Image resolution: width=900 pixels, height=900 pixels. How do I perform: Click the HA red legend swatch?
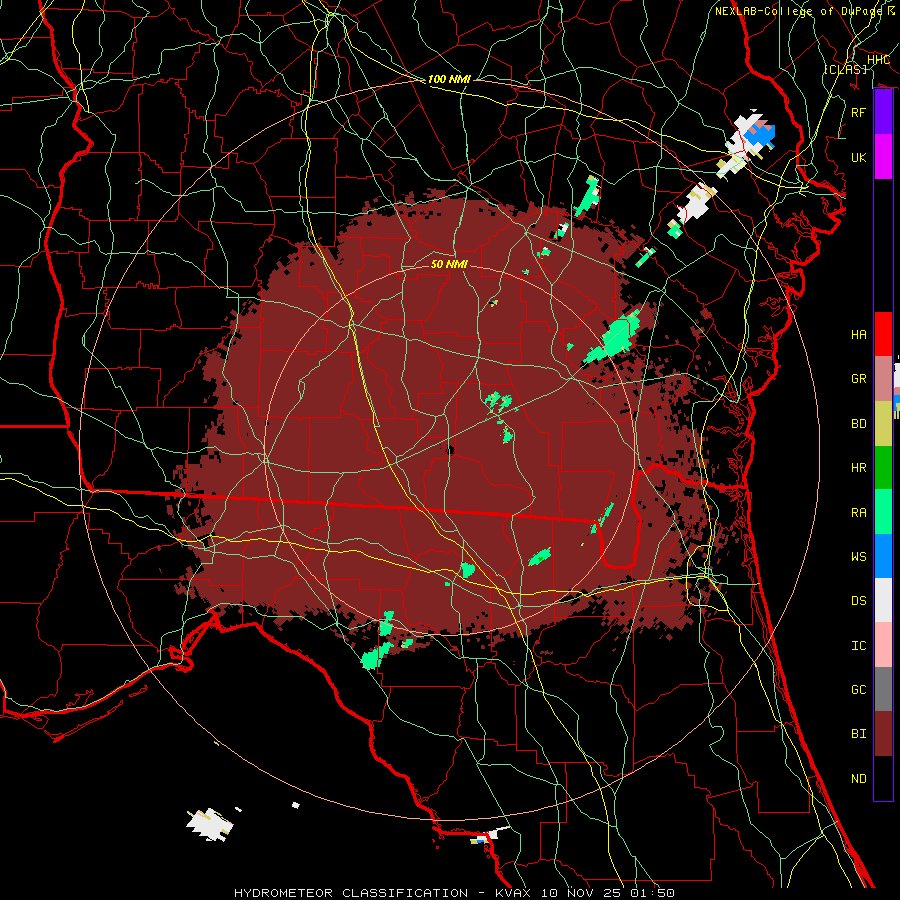coord(883,334)
